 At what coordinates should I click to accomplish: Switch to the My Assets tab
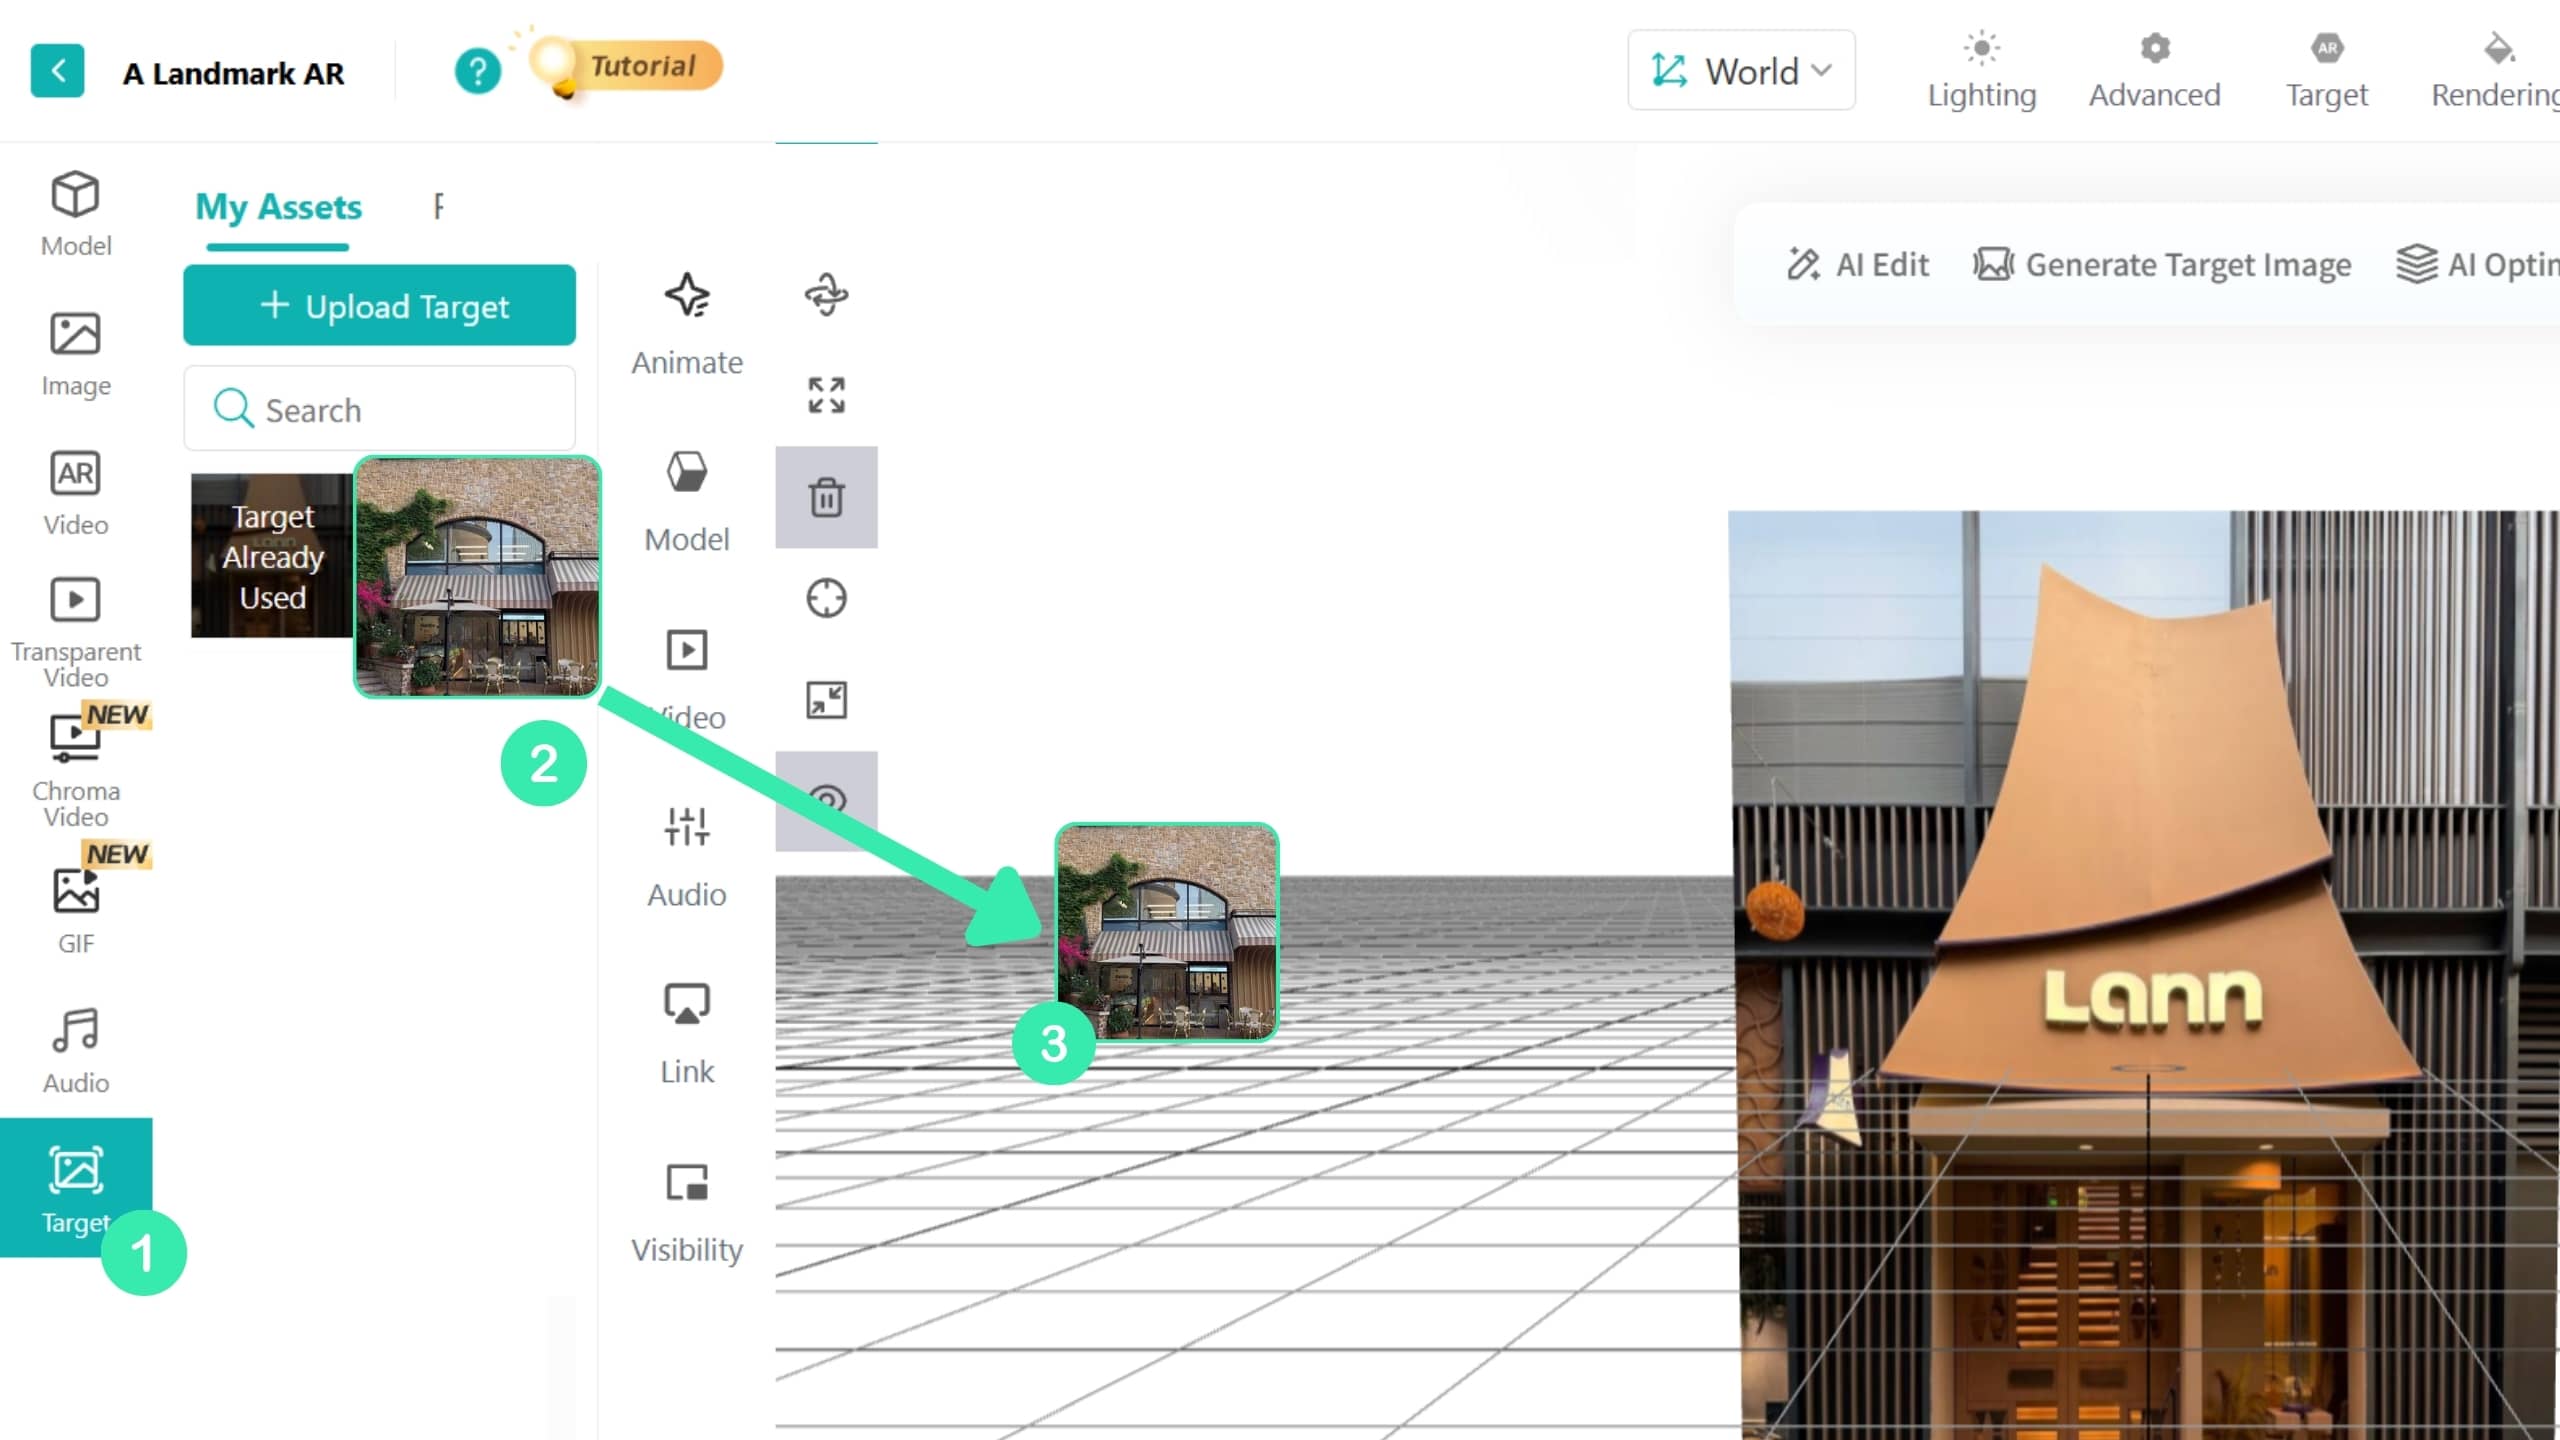pos(278,207)
